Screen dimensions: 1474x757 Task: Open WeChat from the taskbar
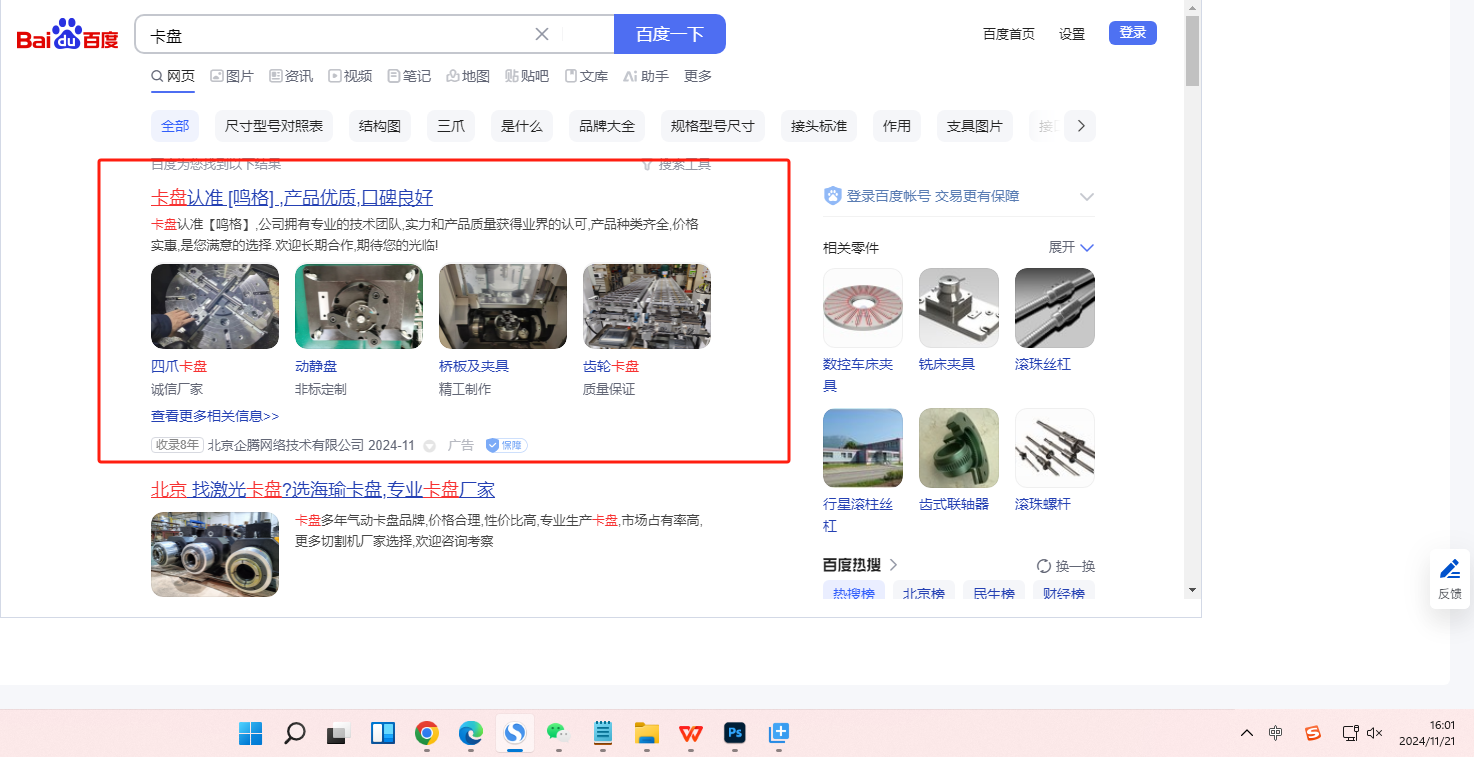coord(558,733)
